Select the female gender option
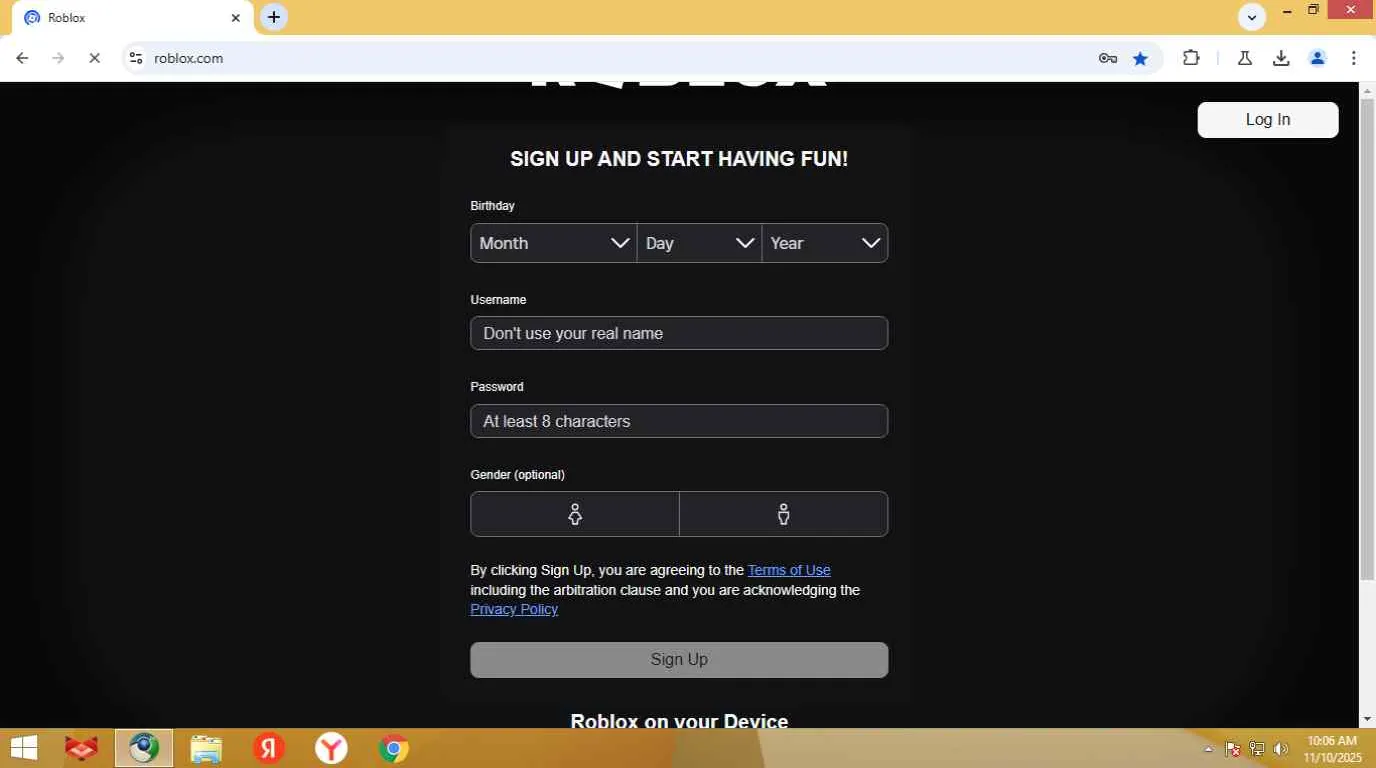1376x768 pixels. coord(575,514)
